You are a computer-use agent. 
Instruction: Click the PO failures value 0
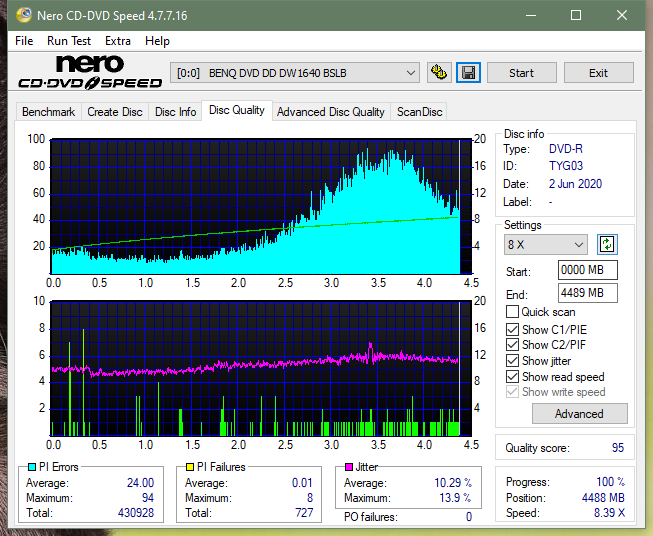[x=469, y=517]
